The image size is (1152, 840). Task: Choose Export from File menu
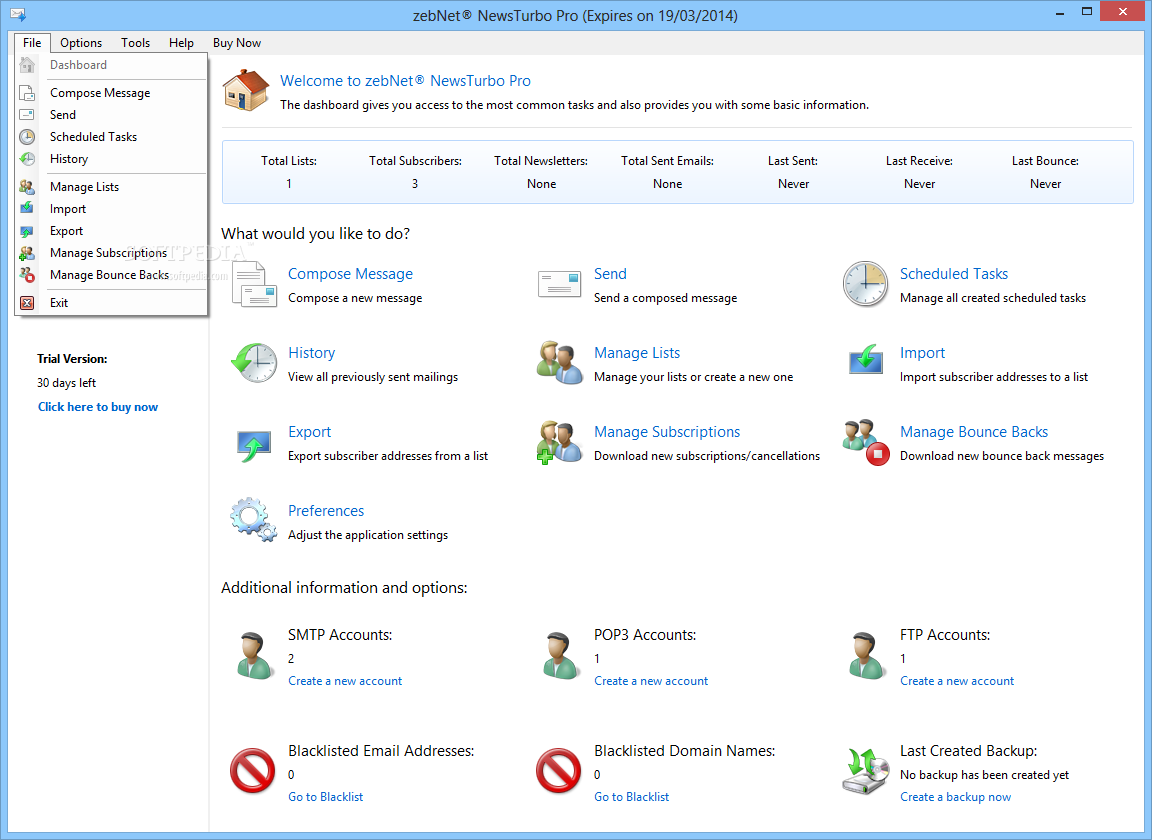point(111,231)
